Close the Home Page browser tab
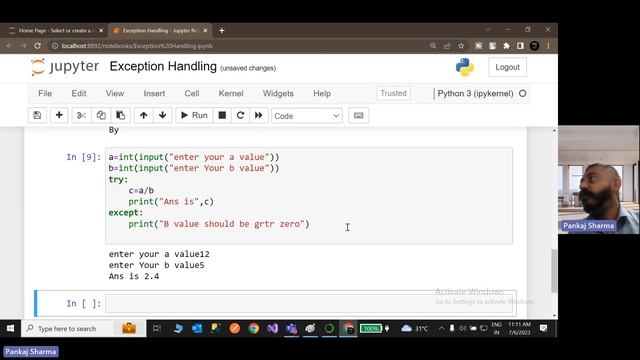 click(101, 31)
